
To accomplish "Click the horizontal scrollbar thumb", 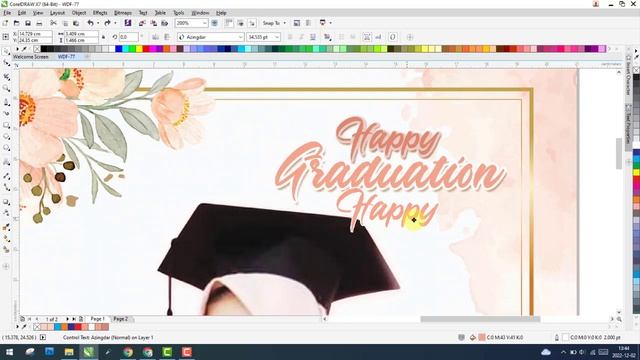I will [x=480, y=319].
